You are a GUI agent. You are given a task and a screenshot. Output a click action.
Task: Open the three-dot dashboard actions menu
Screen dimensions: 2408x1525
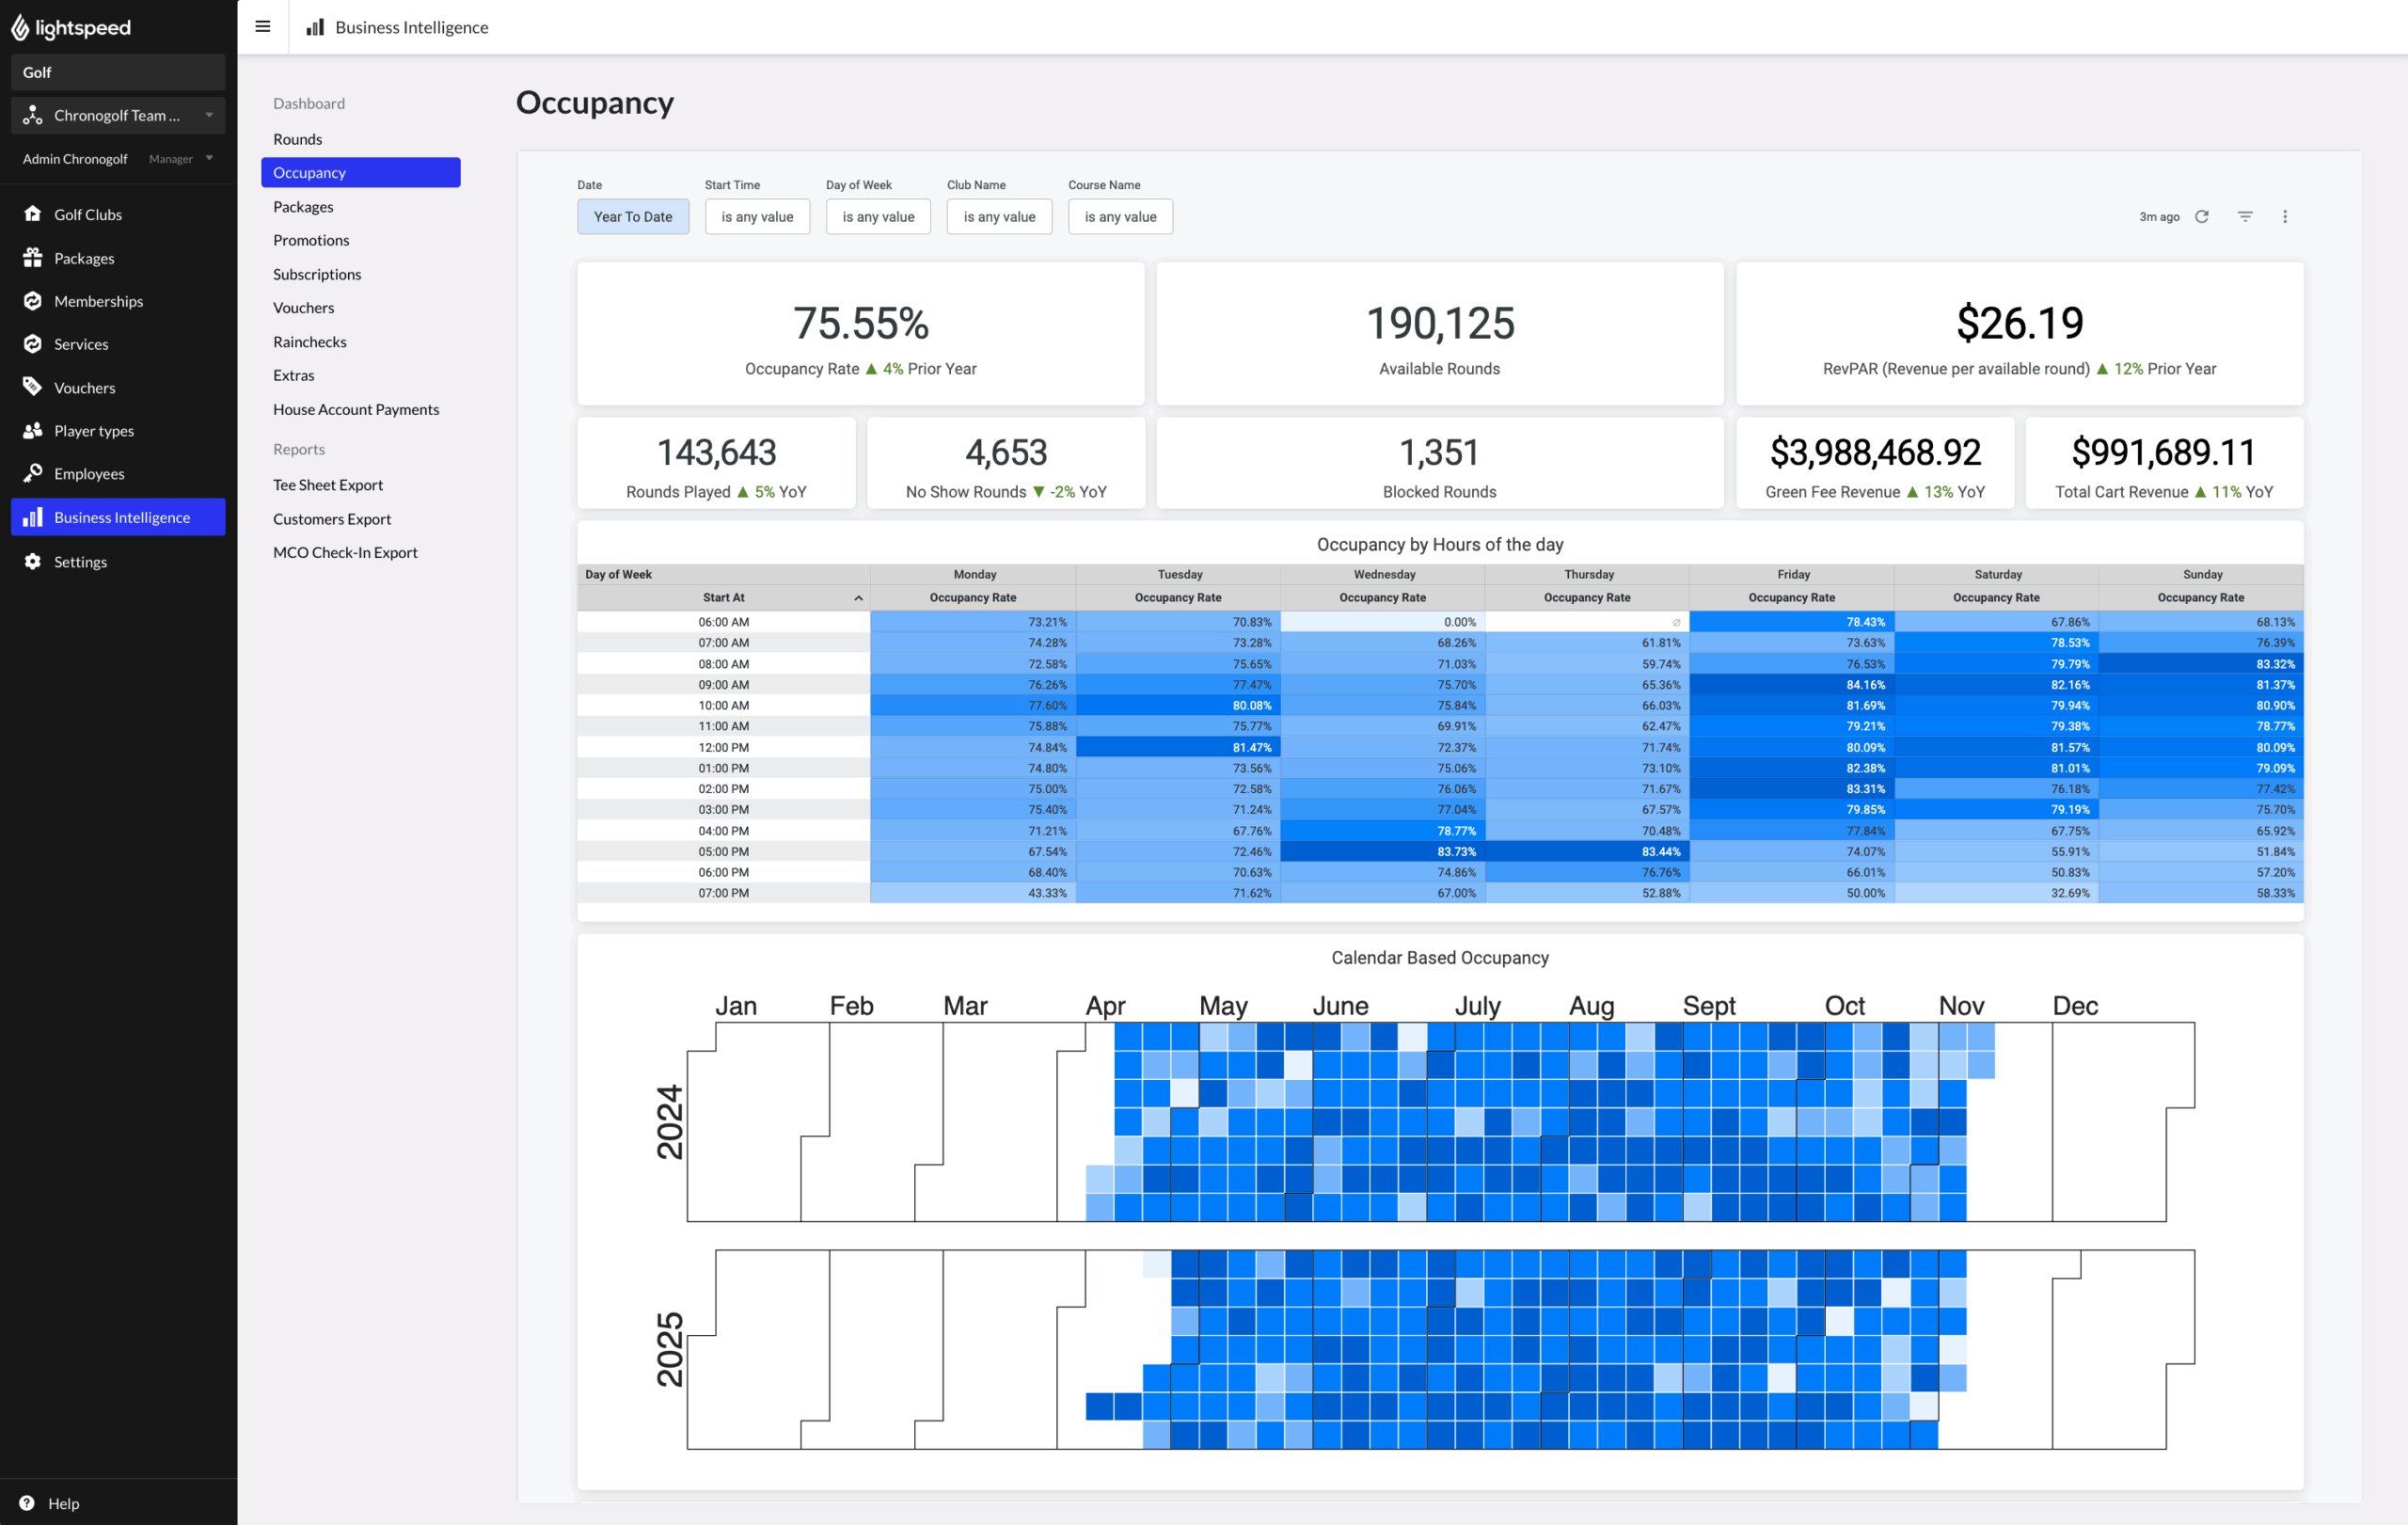[2284, 216]
